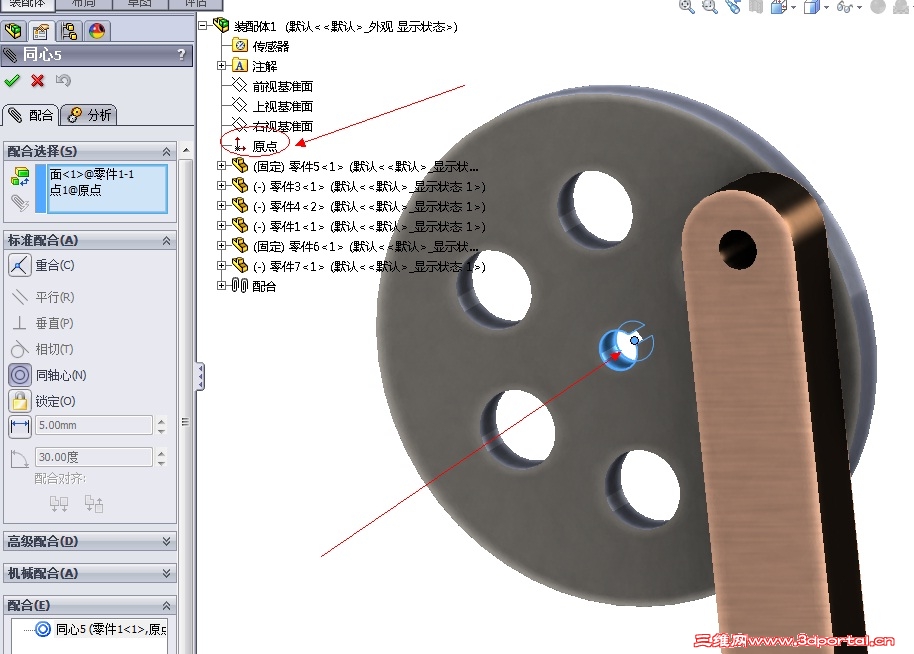Image resolution: width=914 pixels, height=654 pixels.
Task: Confirm the mate with the green checkmark
Action: tap(12, 80)
